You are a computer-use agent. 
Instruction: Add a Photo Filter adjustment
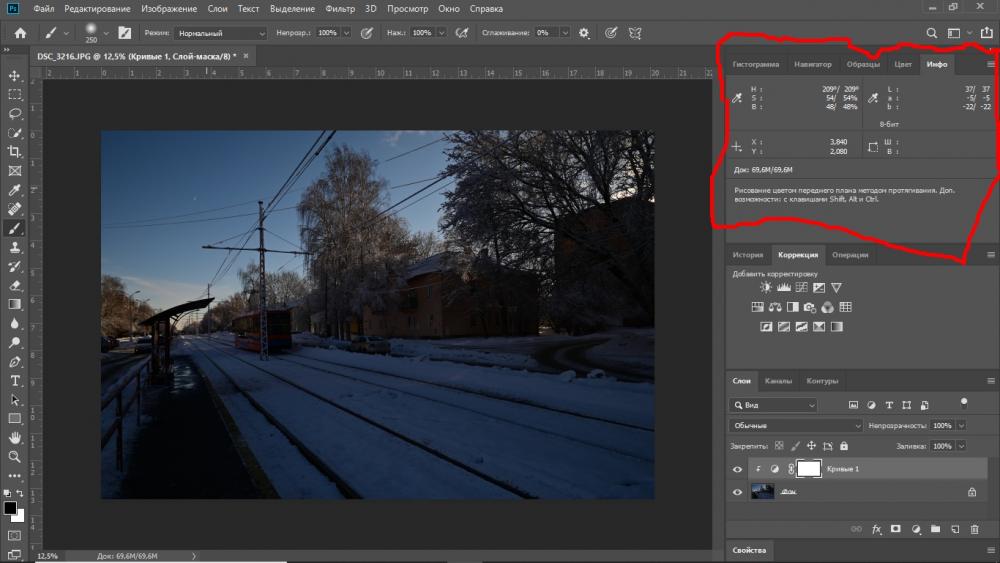(809, 307)
